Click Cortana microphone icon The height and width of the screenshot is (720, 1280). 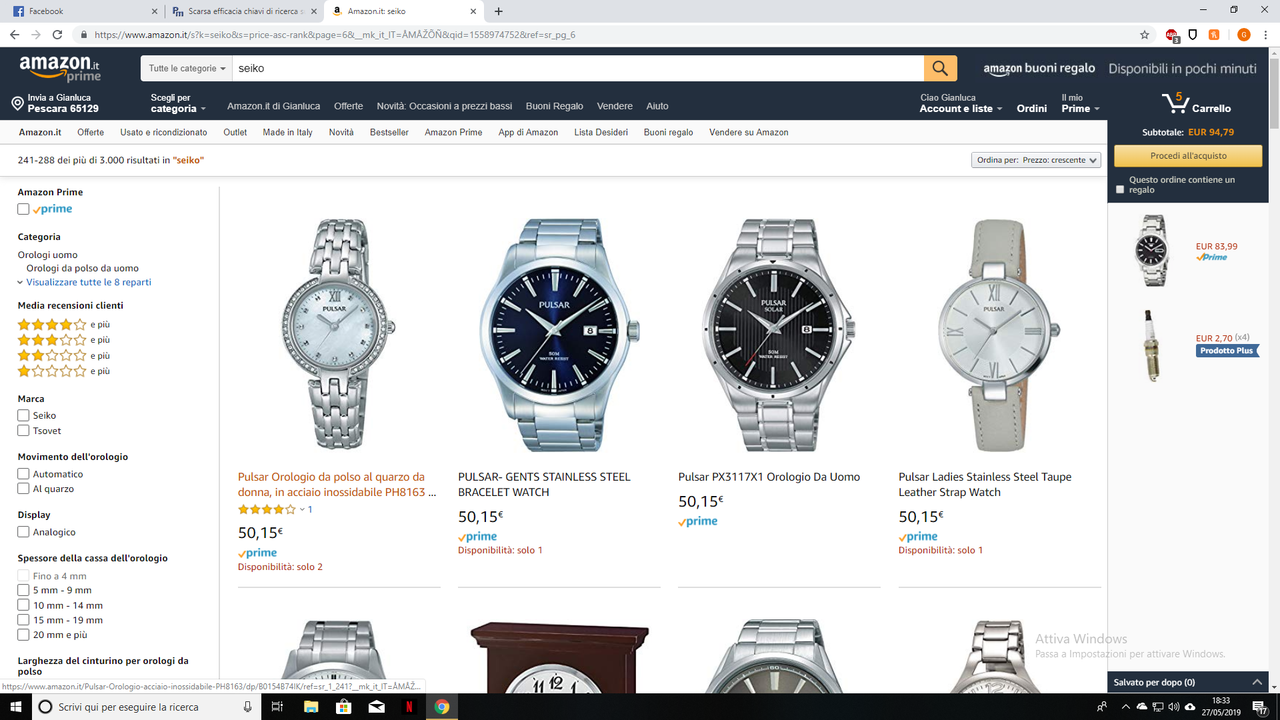[x=247, y=707]
